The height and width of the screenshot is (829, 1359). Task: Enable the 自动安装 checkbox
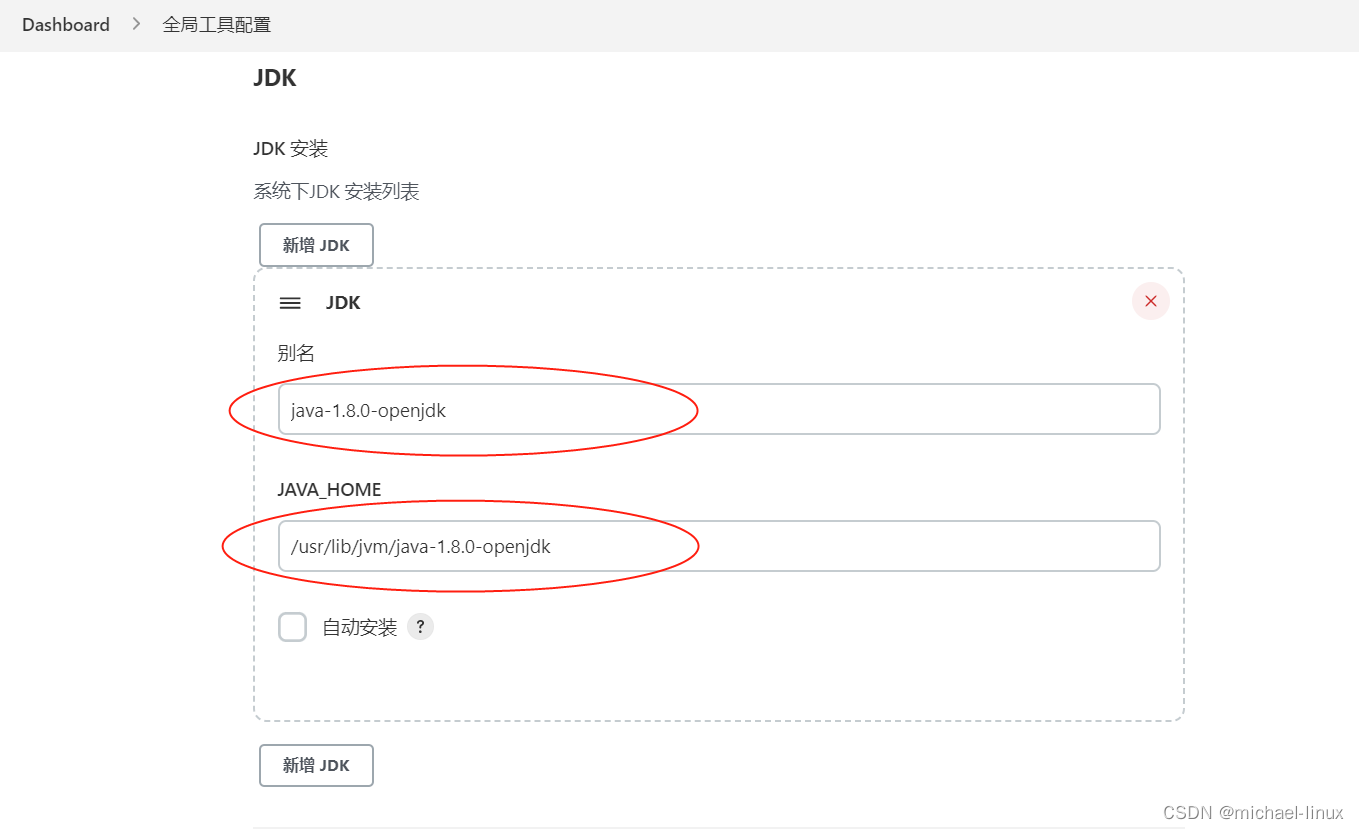tap(293, 627)
